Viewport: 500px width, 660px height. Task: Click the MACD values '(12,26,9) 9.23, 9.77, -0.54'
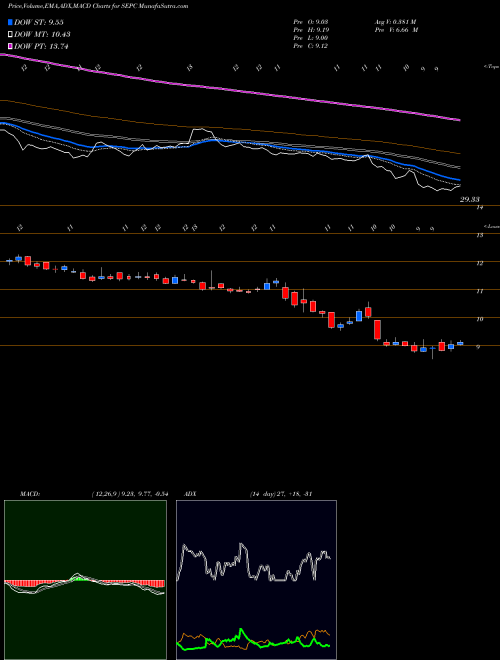pyautogui.click(x=130, y=494)
